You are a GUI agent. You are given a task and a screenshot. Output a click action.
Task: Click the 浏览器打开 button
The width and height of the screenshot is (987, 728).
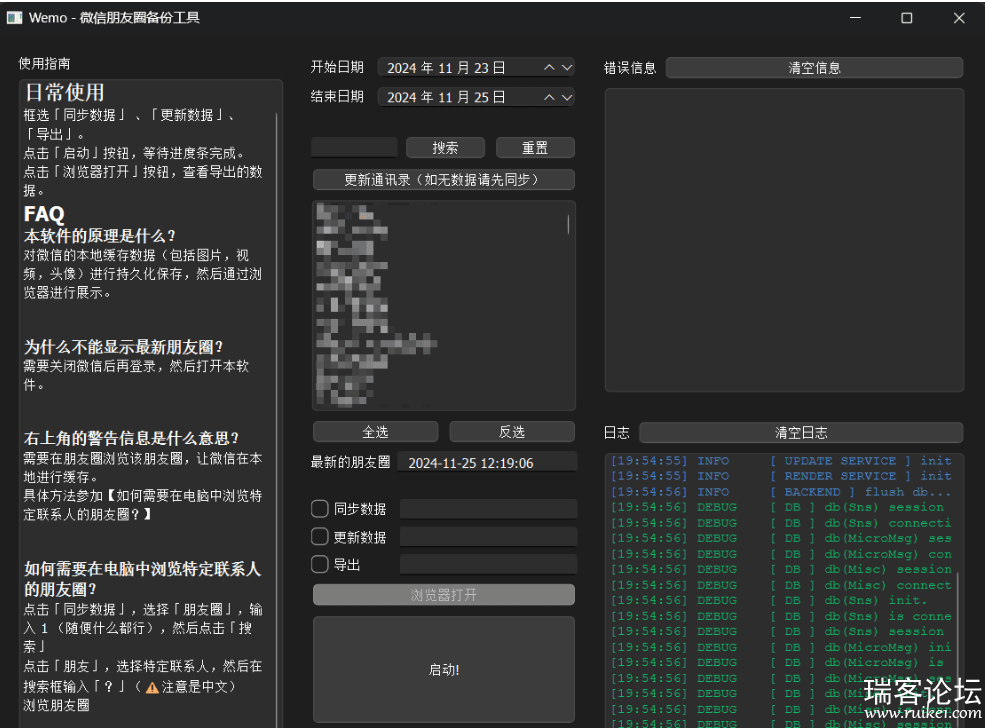click(443, 595)
